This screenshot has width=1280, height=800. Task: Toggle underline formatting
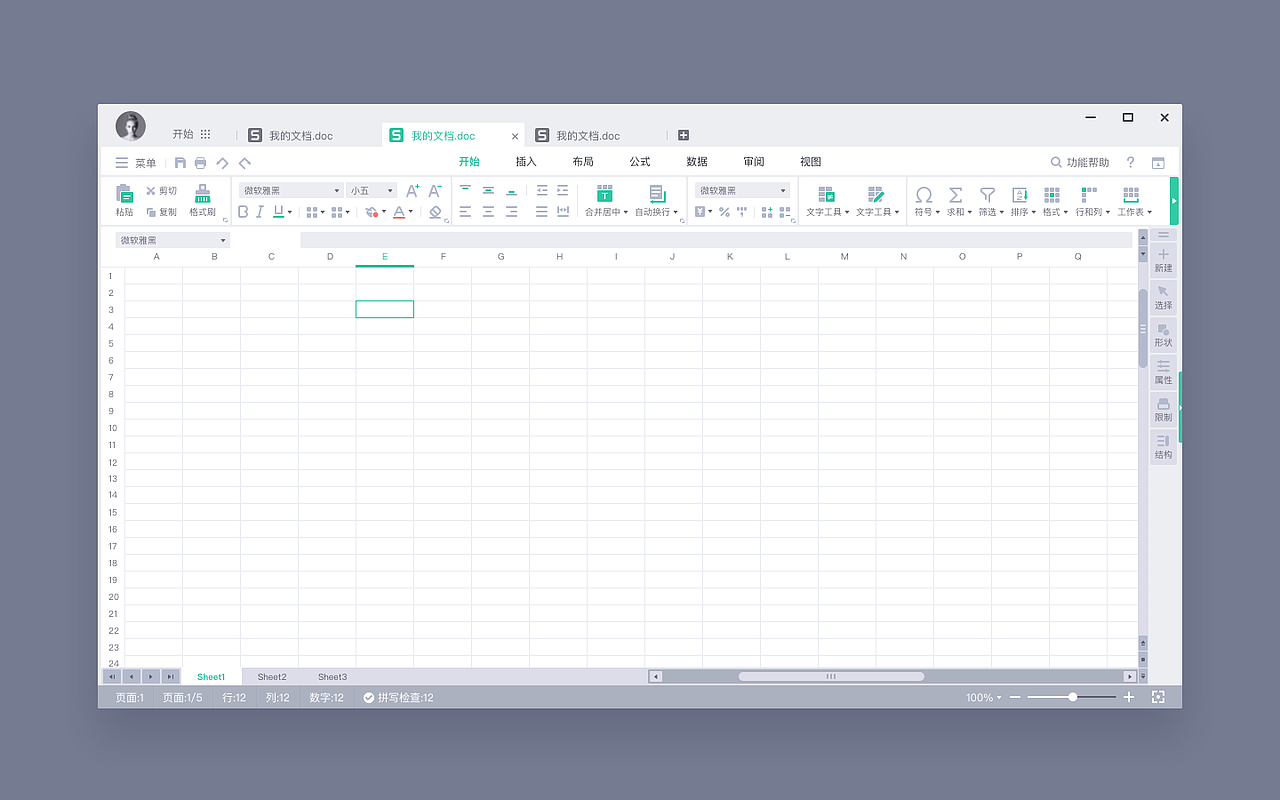278,212
